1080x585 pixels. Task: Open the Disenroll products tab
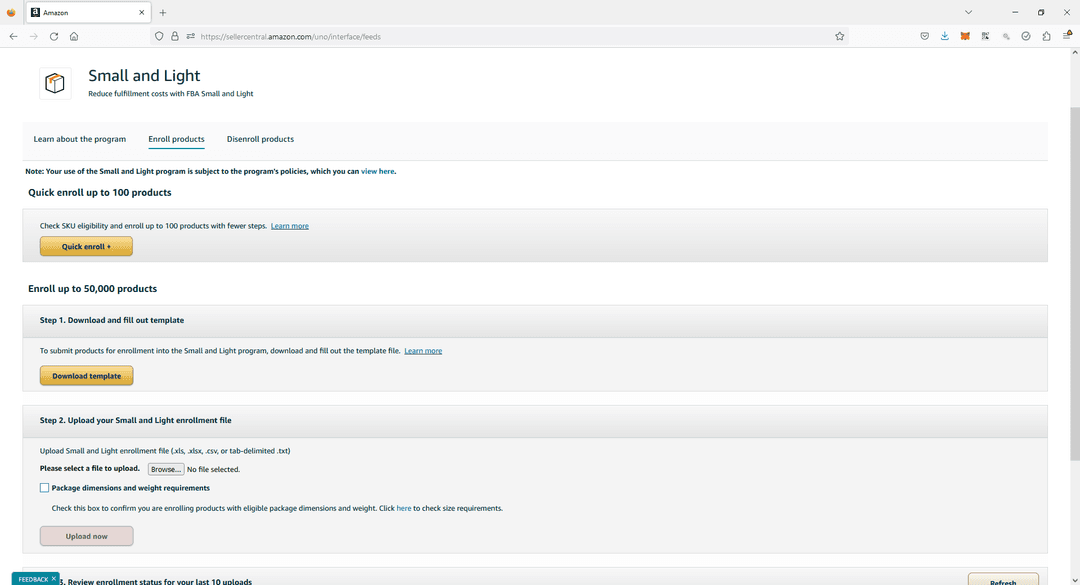point(260,139)
